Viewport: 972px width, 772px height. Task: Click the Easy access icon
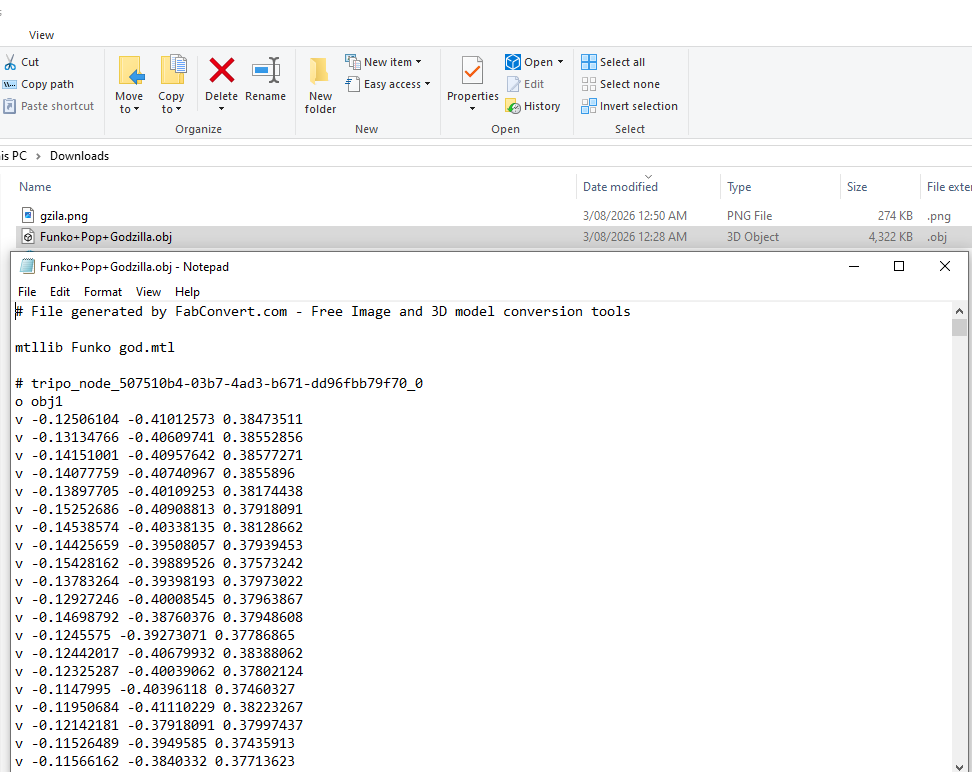tap(353, 84)
